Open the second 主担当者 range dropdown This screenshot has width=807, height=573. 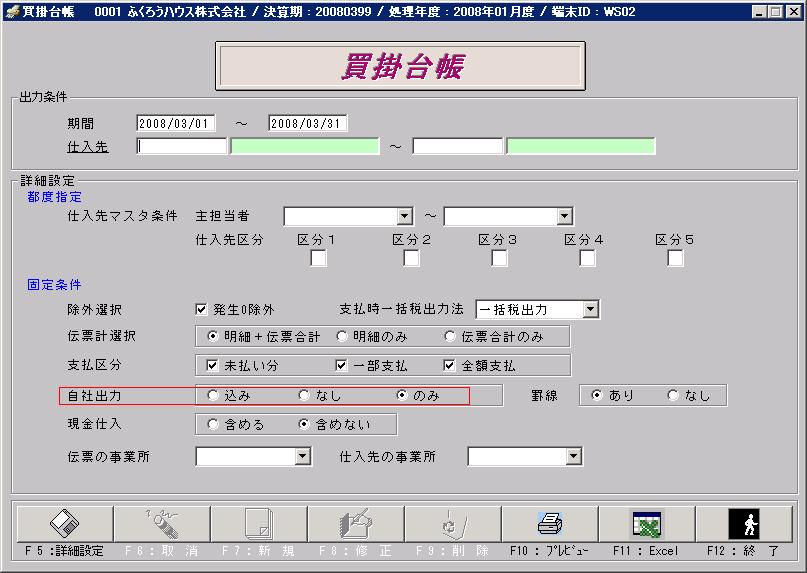(x=565, y=216)
